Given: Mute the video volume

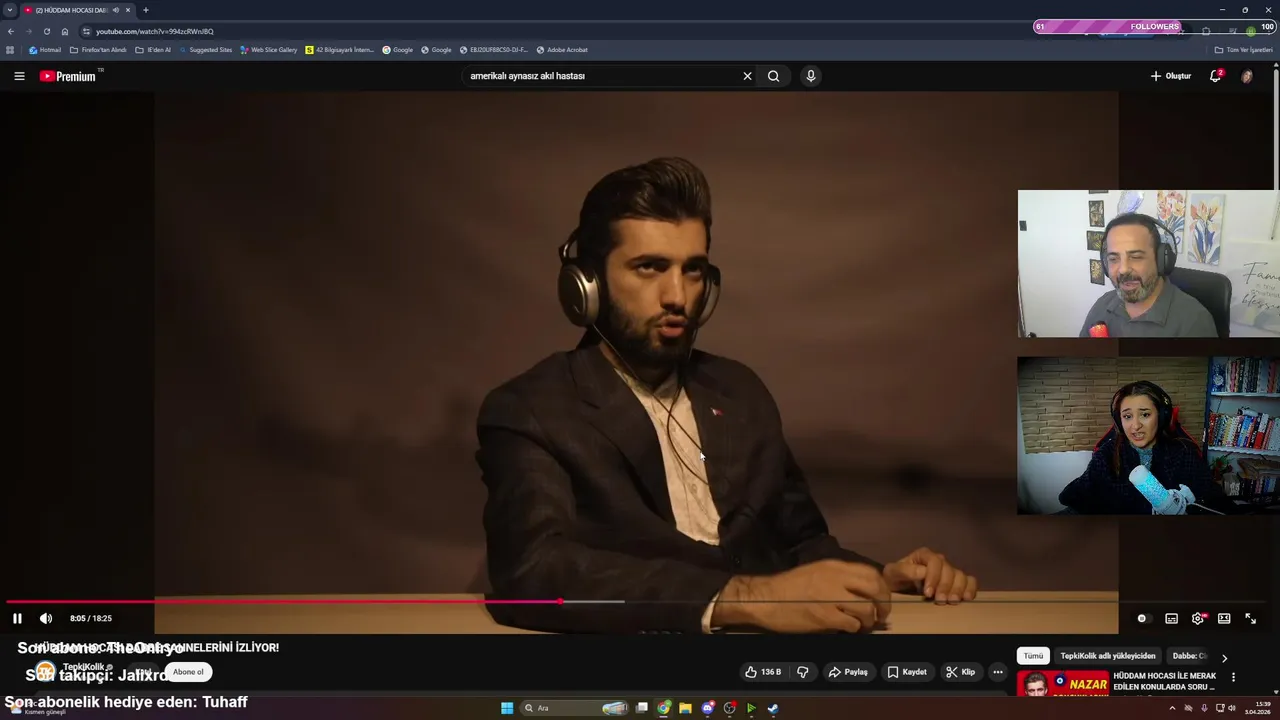Looking at the screenshot, I should 46,618.
